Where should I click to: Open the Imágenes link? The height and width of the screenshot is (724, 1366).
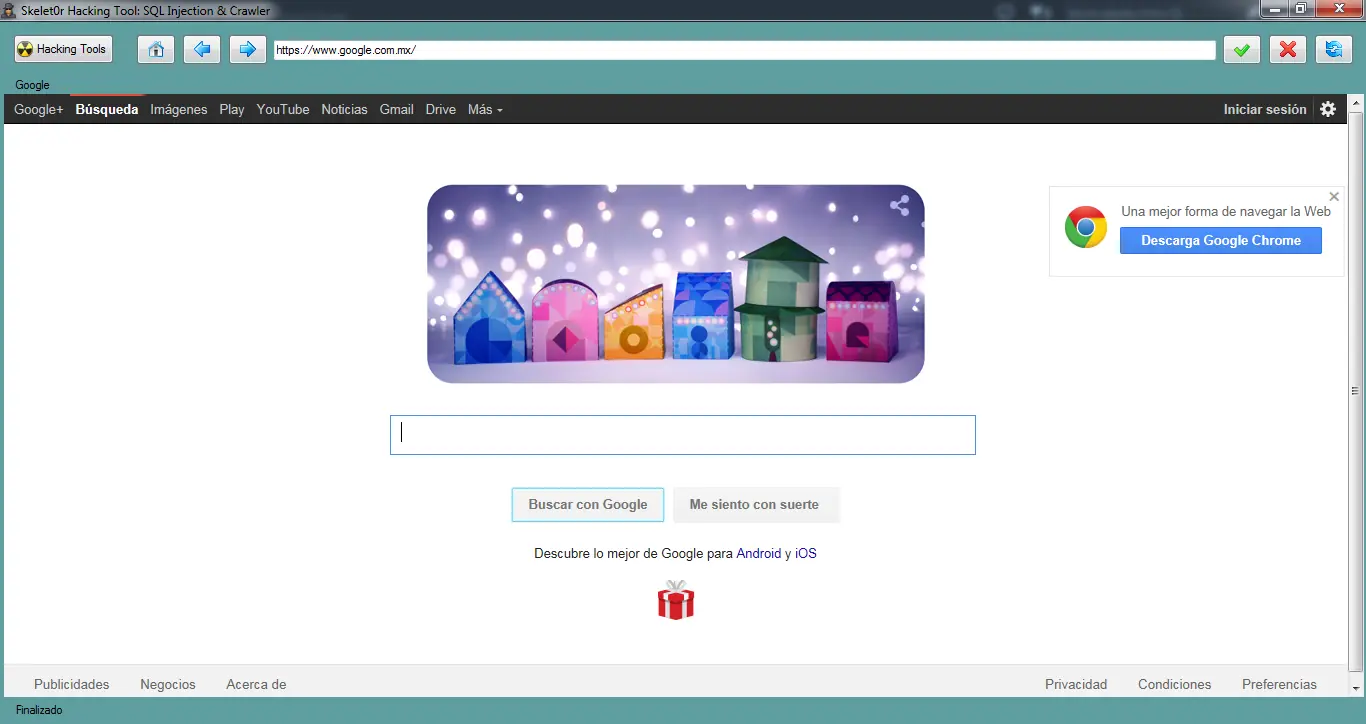pos(179,109)
